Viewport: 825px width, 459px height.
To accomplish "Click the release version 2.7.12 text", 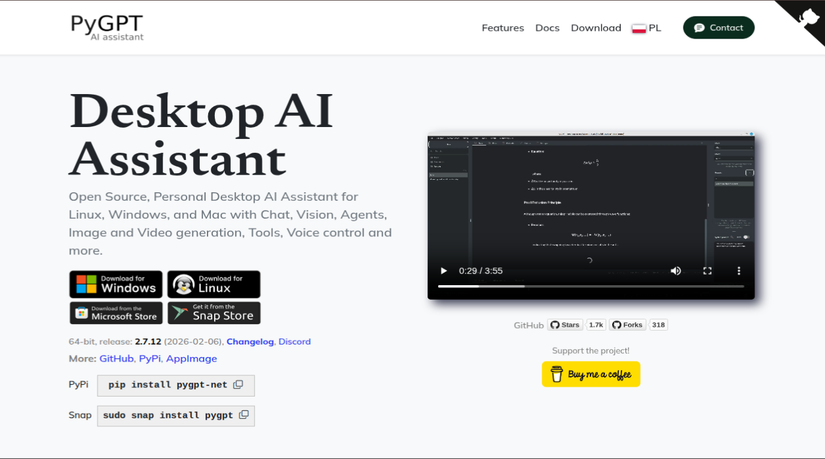I will (x=148, y=342).
